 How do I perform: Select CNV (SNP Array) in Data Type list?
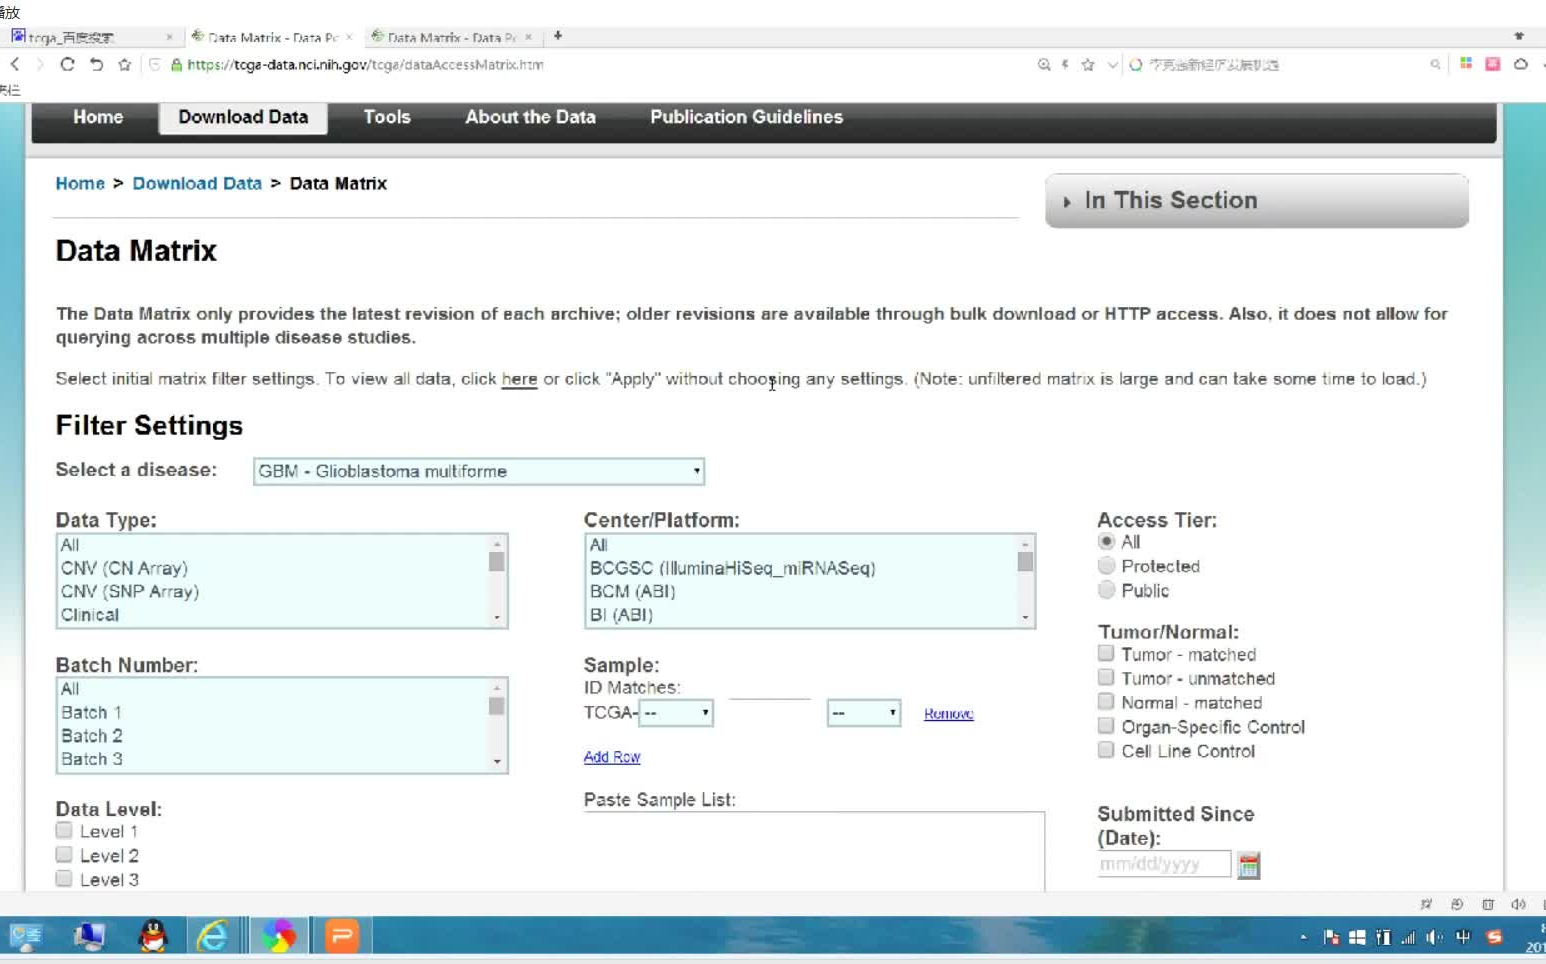tap(273, 591)
